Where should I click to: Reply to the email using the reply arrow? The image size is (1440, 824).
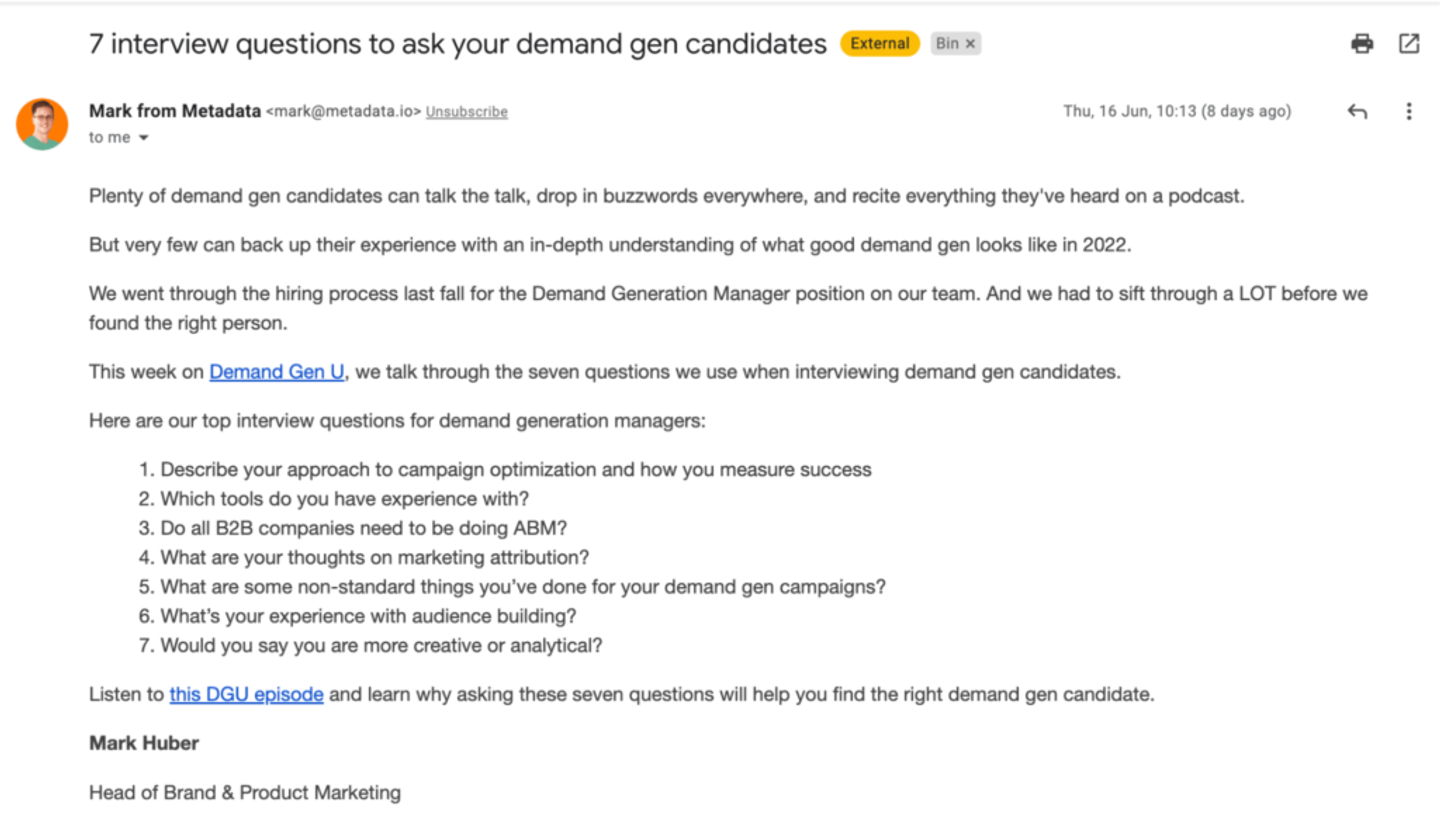[x=1357, y=111]
